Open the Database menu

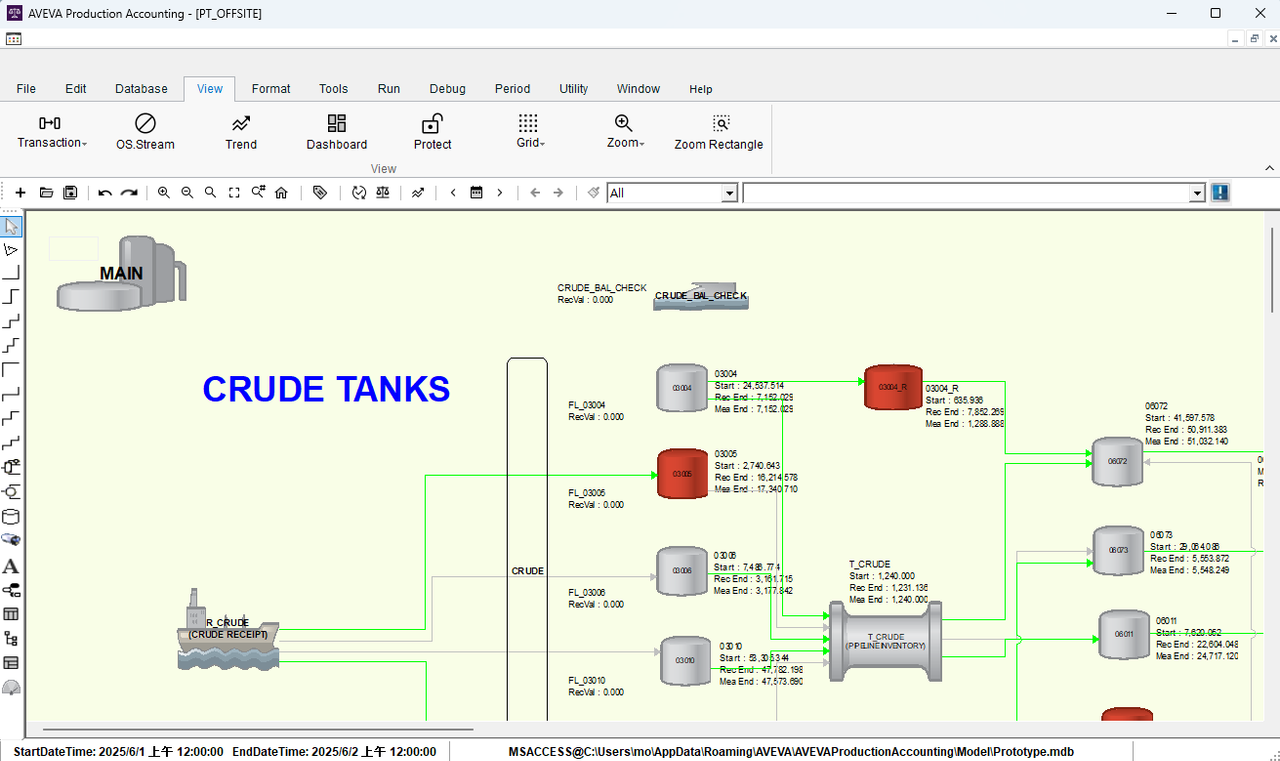[141, 88]
